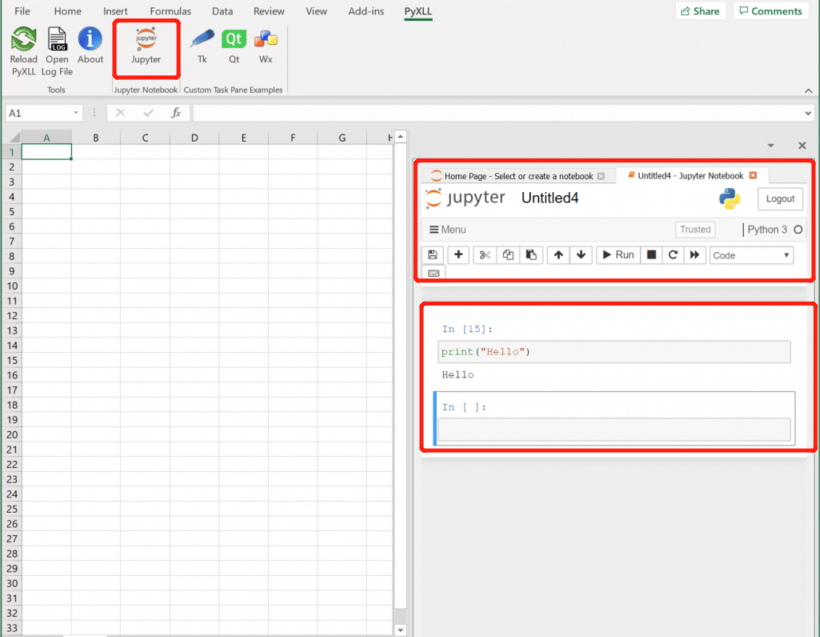This screenshot has height=637, width=820.
Task: Run the current notebook cell
Action: click(617, 254)
